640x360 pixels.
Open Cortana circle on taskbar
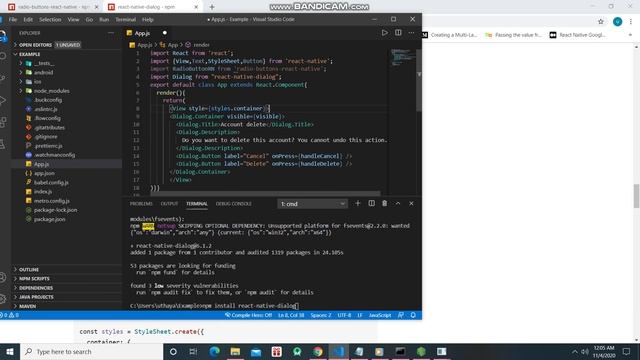click(173, 351)
